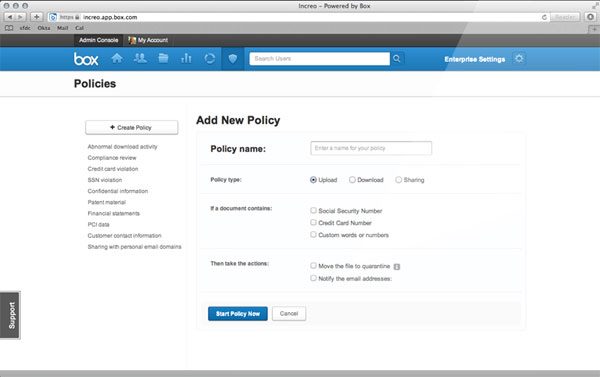The height and width of the screenshot is (377, 600).
Task: Enable Move the file to quarantine
Action: click(313, 266)
